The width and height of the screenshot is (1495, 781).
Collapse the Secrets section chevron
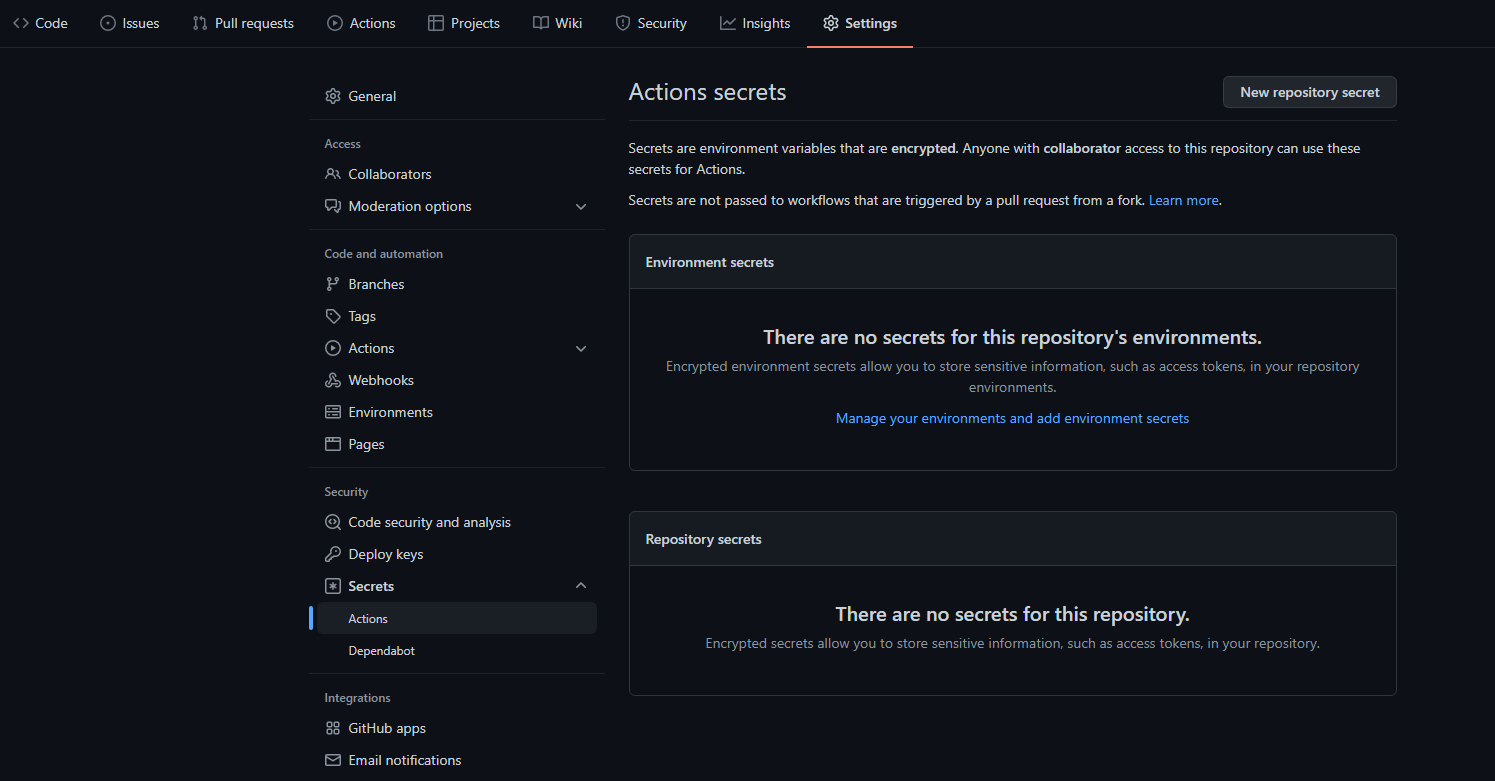point(581,586)
